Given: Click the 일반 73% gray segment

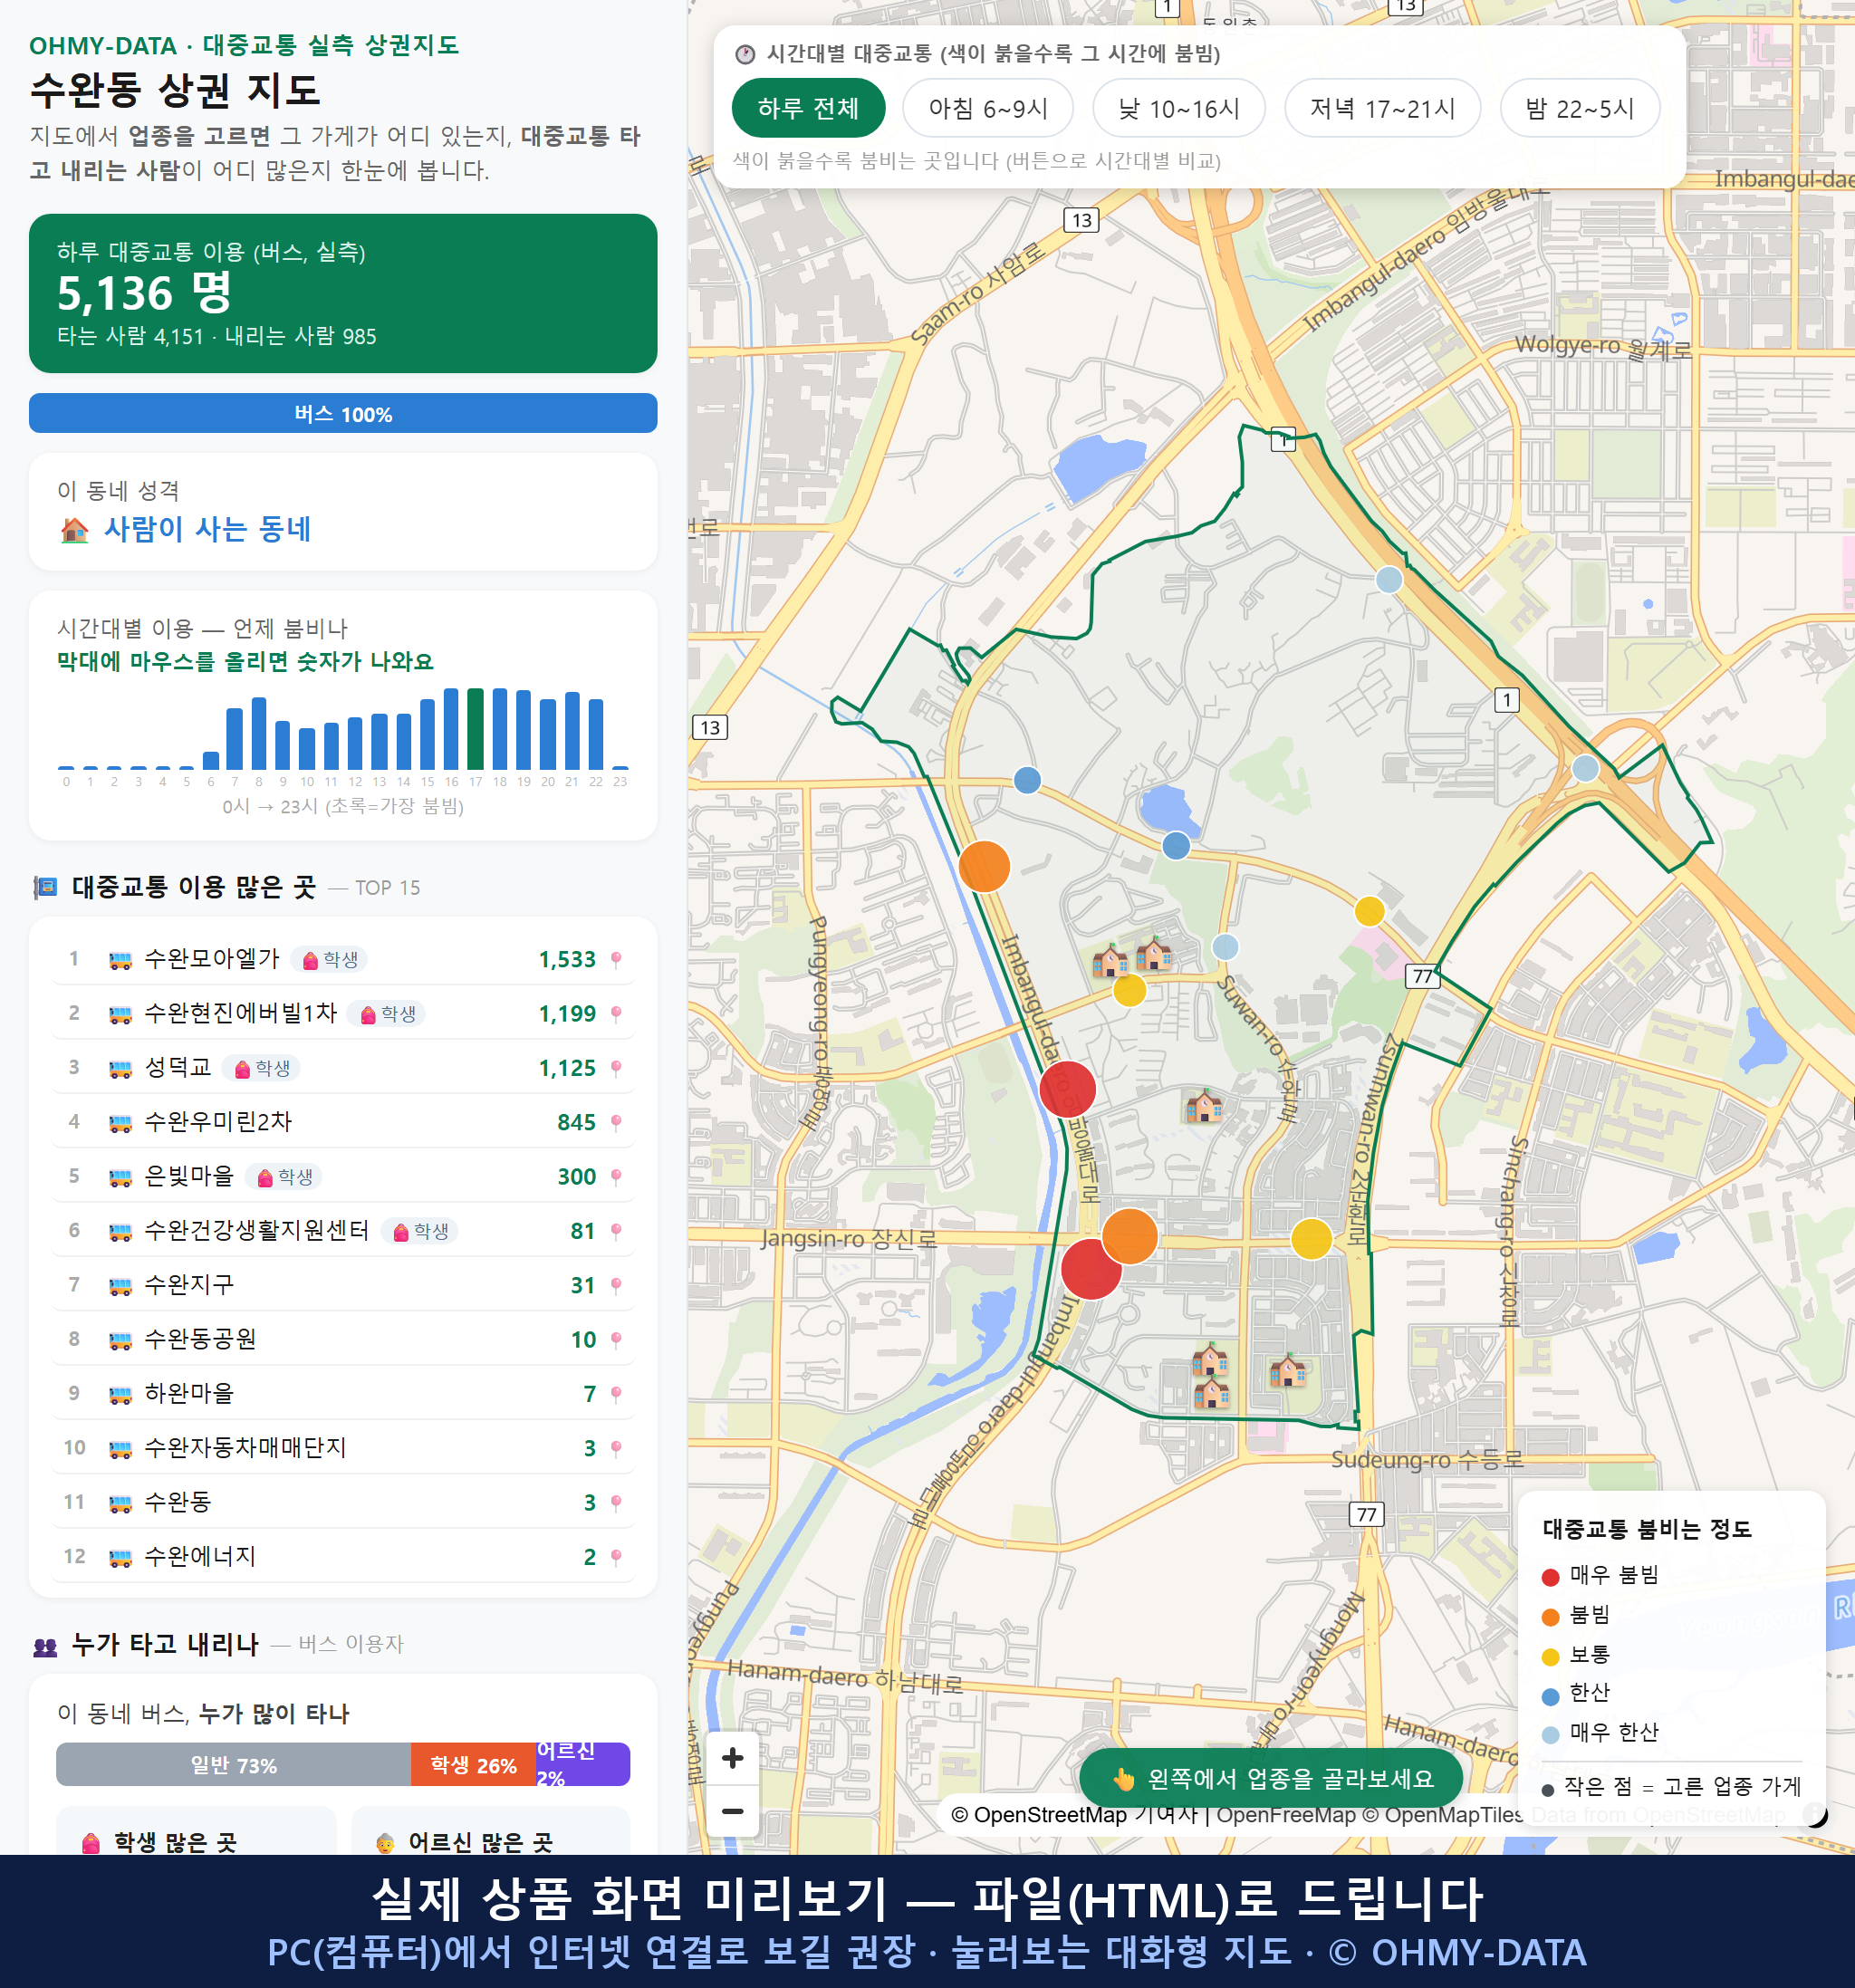Looking at the screenshot, I should pyautogui.click(x=234, y=1765).
